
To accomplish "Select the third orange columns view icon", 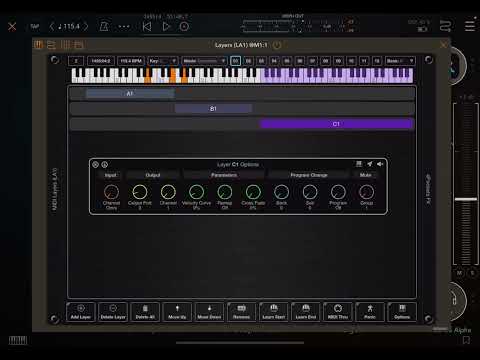I will pyautogui.click(x=65, y=45).
